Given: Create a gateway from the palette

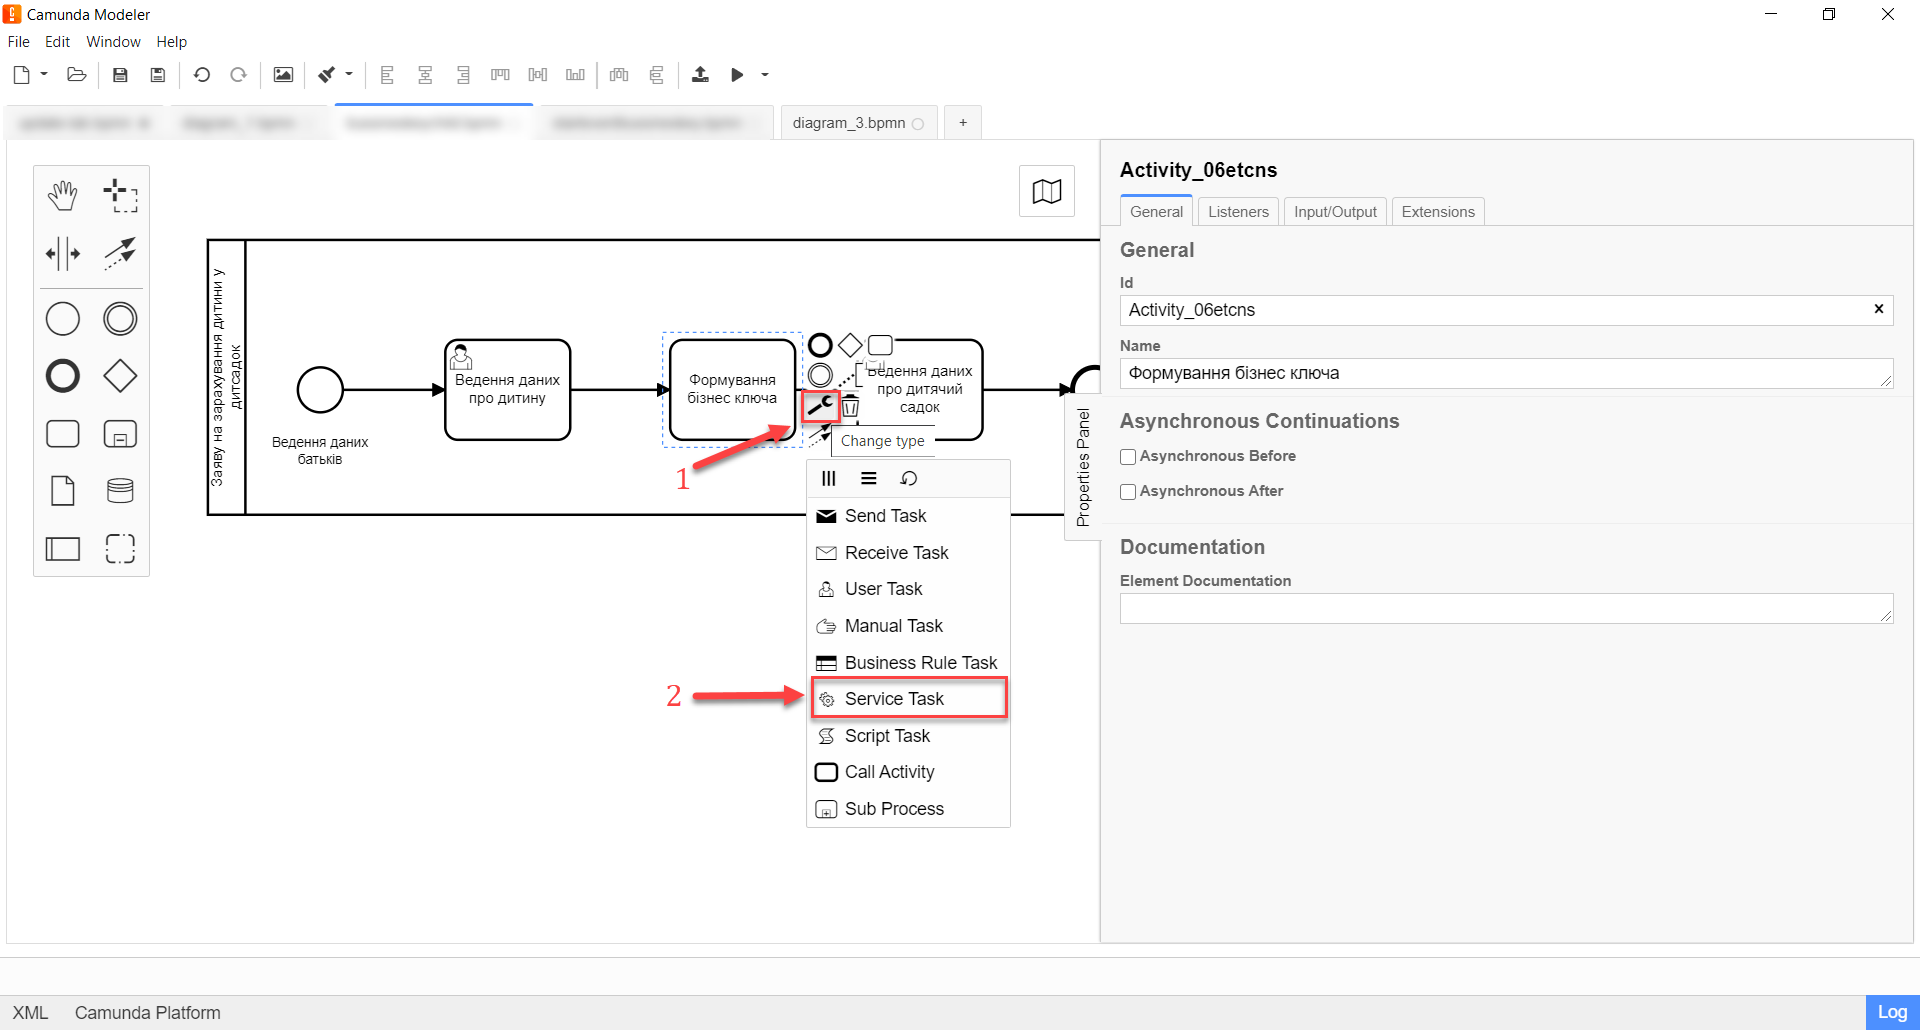Looking at the screenshot, I should [x=120, y=376].
